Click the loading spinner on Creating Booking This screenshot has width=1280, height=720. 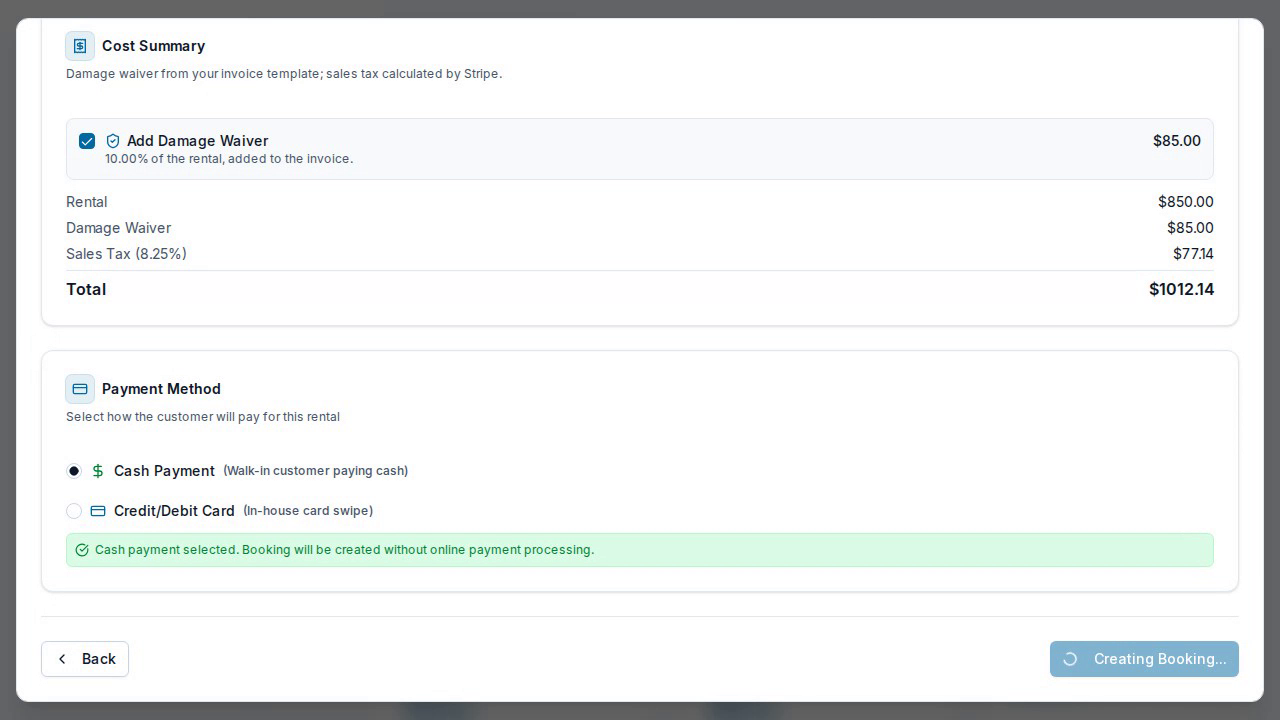coord(1070,659)
